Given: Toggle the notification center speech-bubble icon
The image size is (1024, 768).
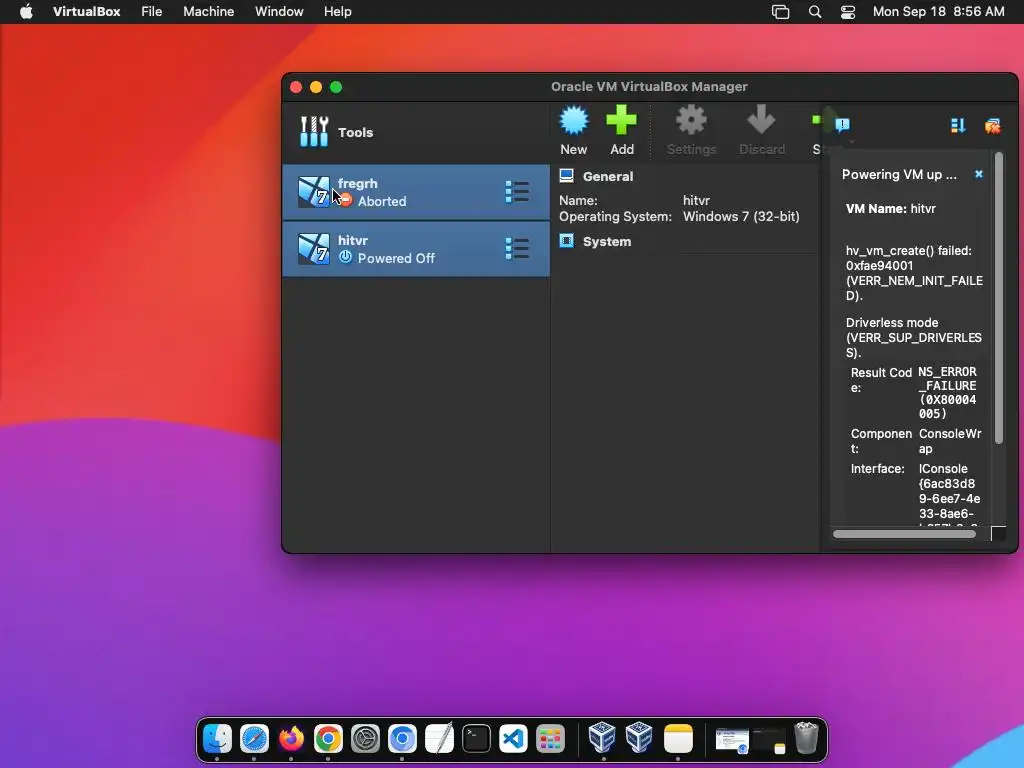Looking at the screenshot, I should 842,125.
